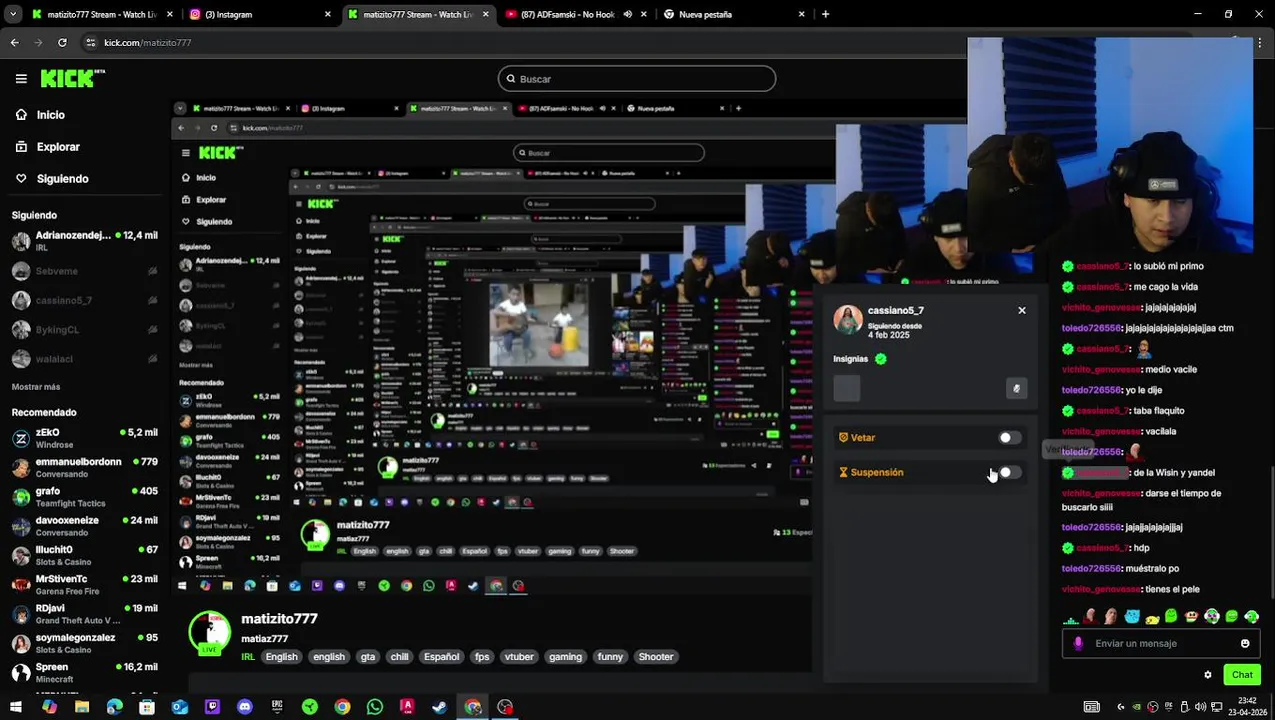
Task: Open Steam from the taskbar
Action: [440, 707]
